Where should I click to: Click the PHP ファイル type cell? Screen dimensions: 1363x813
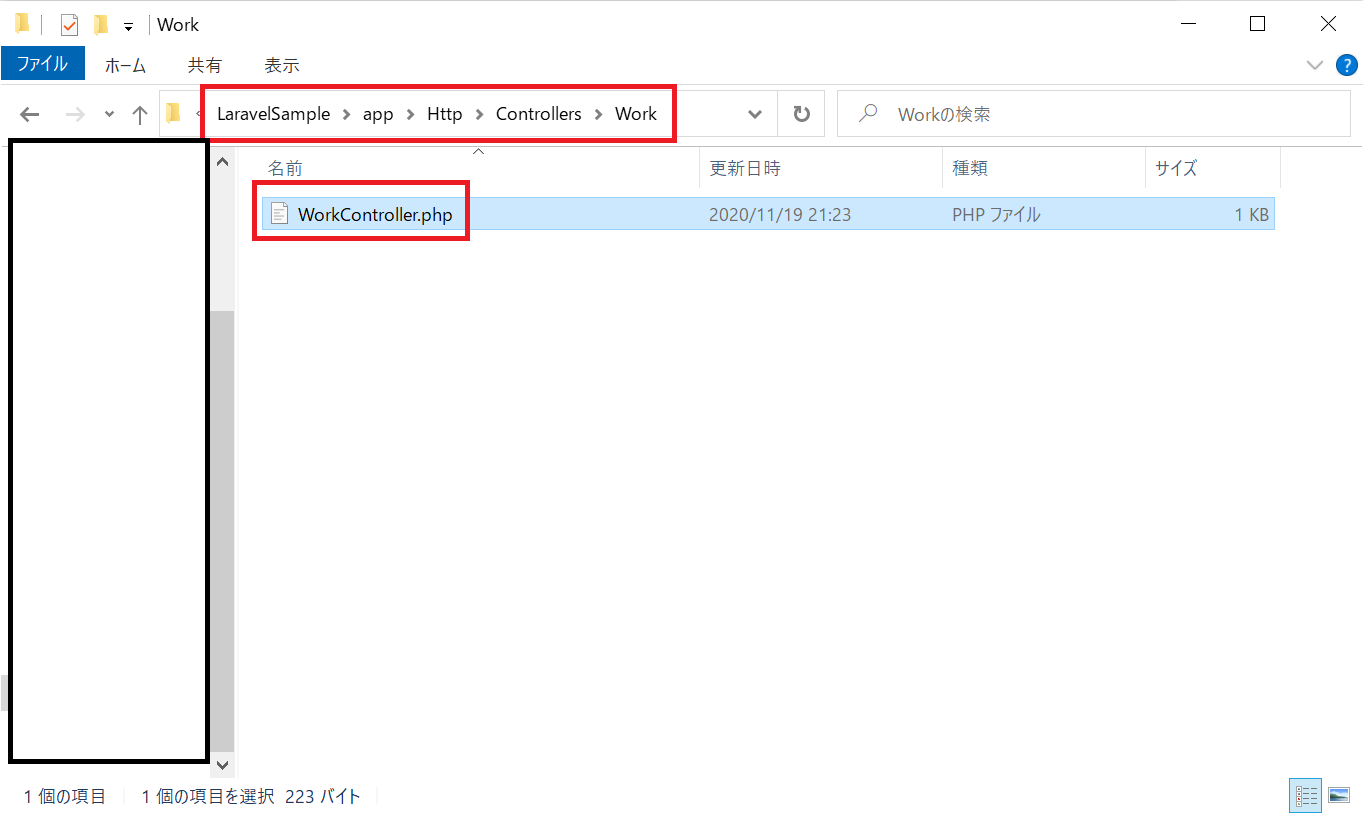coord(996,214)
